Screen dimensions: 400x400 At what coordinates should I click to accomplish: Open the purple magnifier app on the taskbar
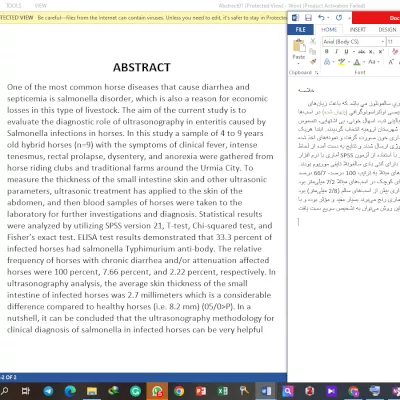click(288, 391)
